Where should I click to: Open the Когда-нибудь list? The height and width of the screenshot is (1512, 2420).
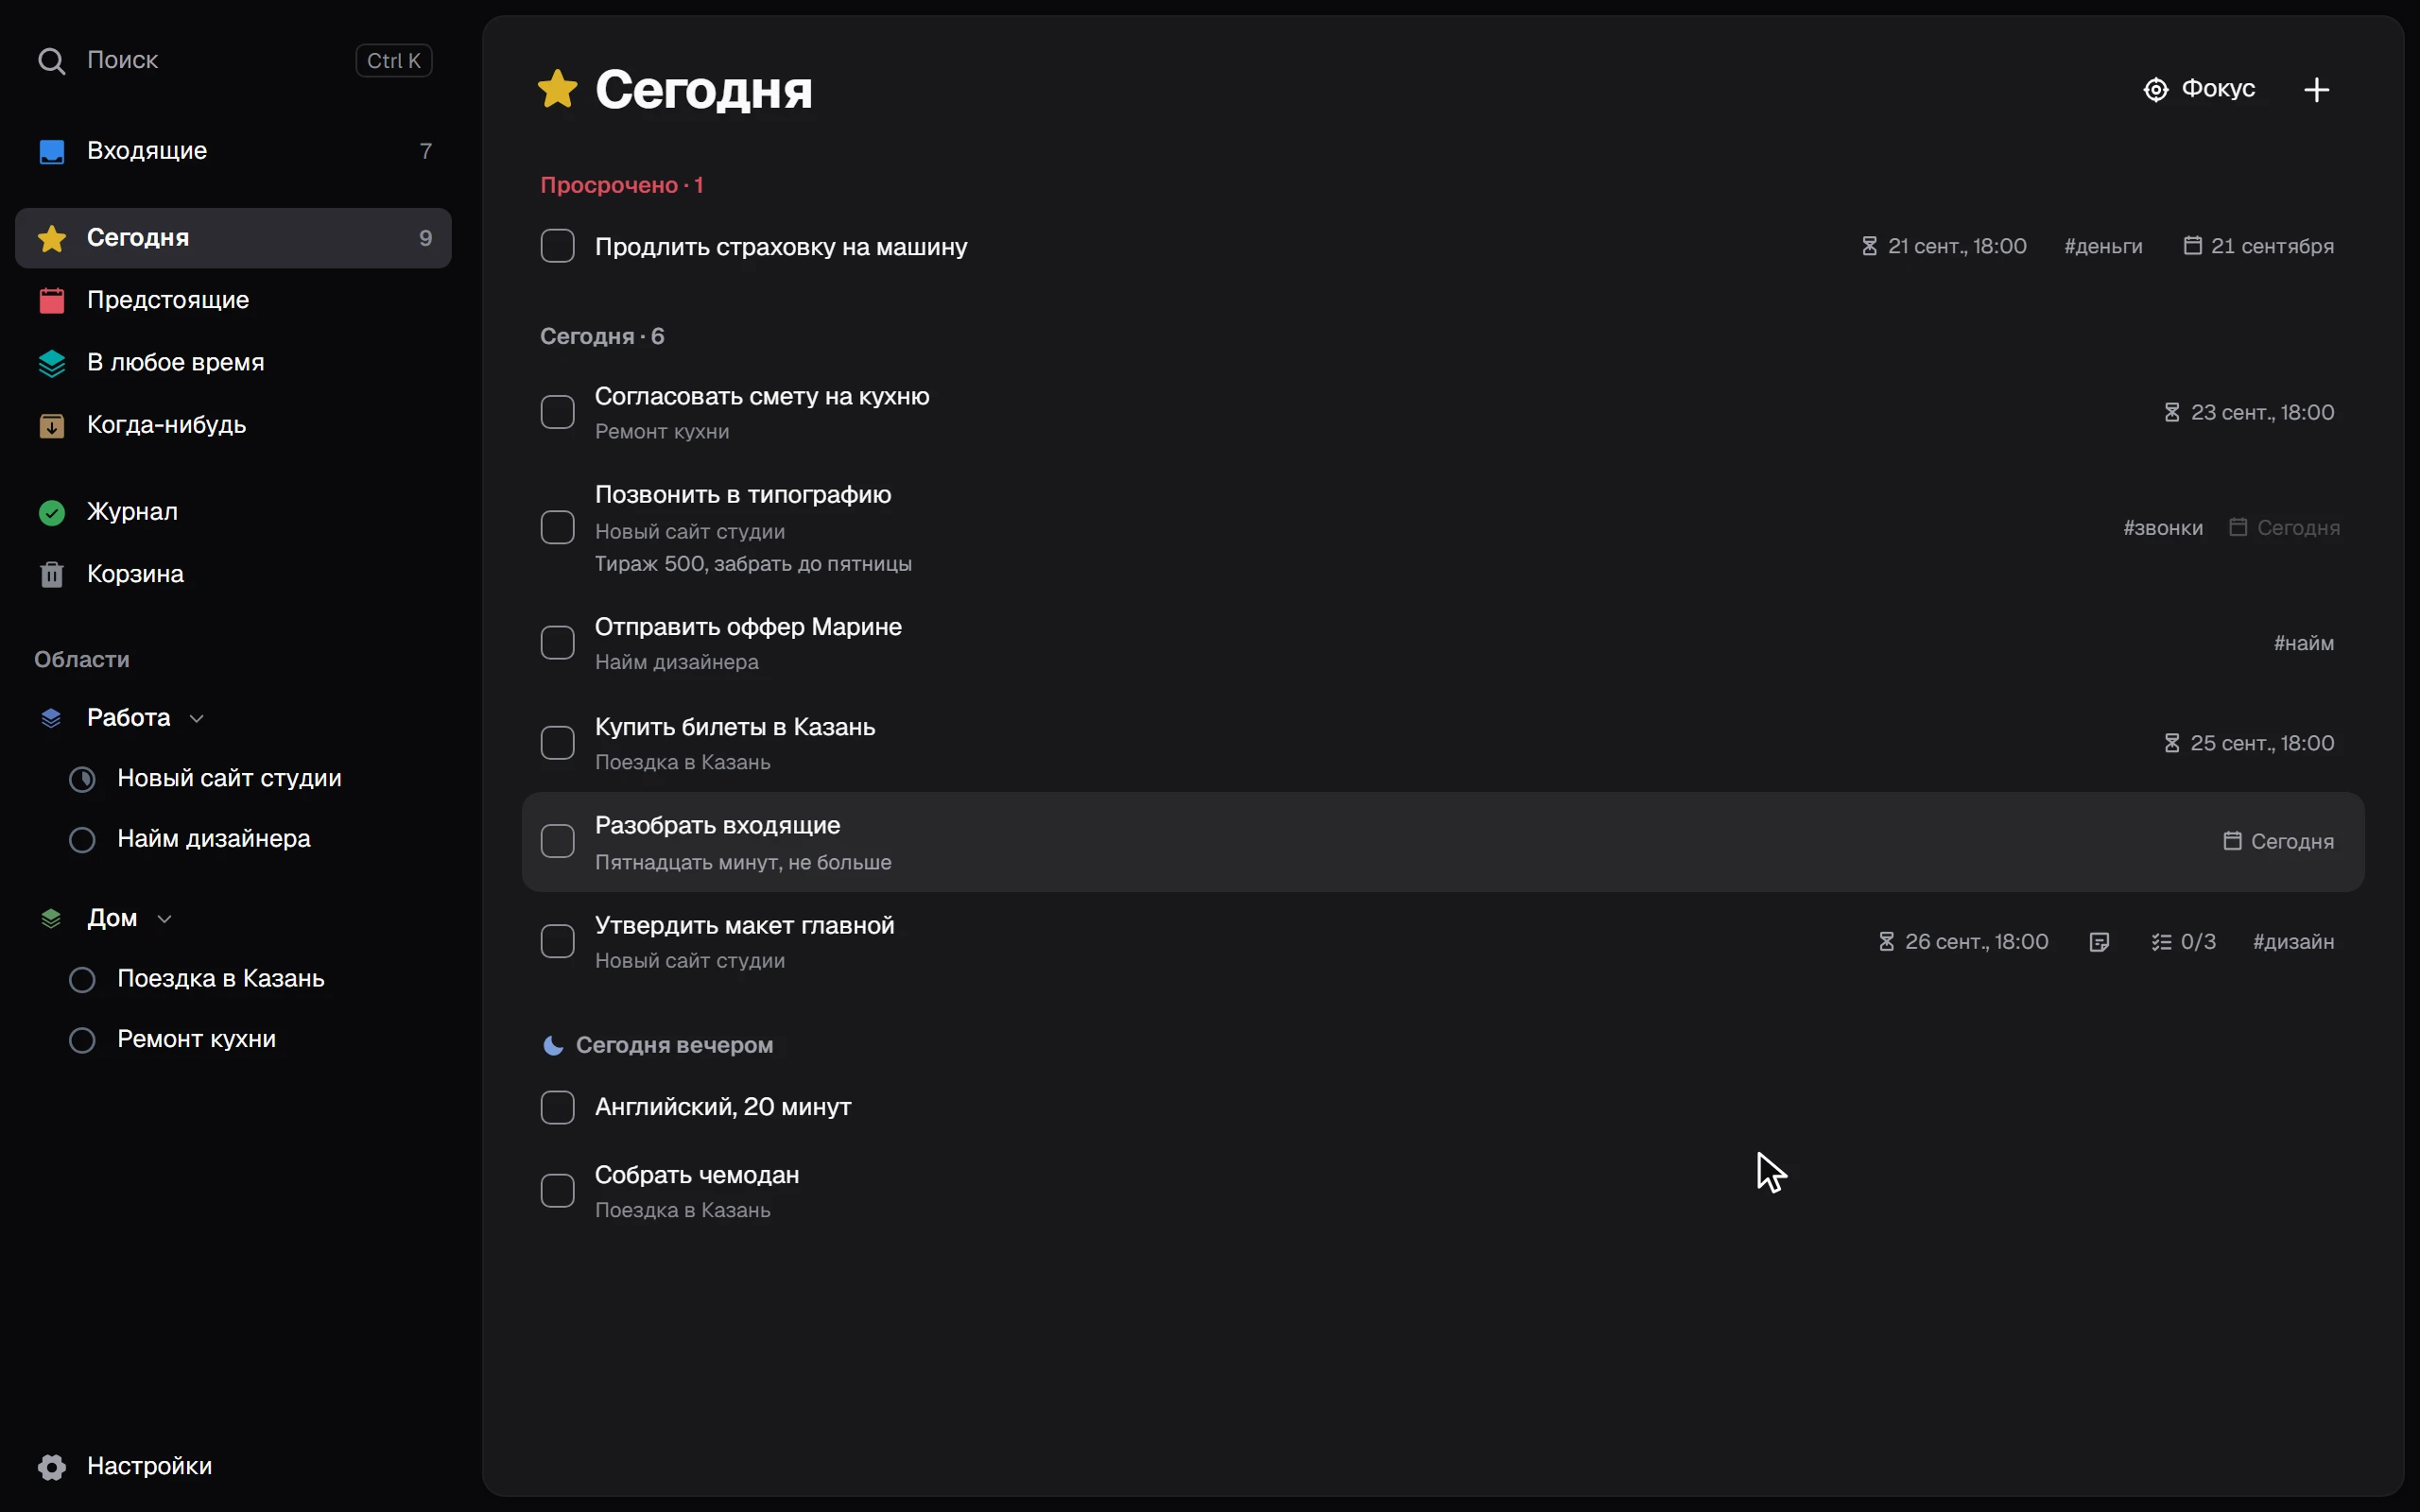tap(233, 425)
